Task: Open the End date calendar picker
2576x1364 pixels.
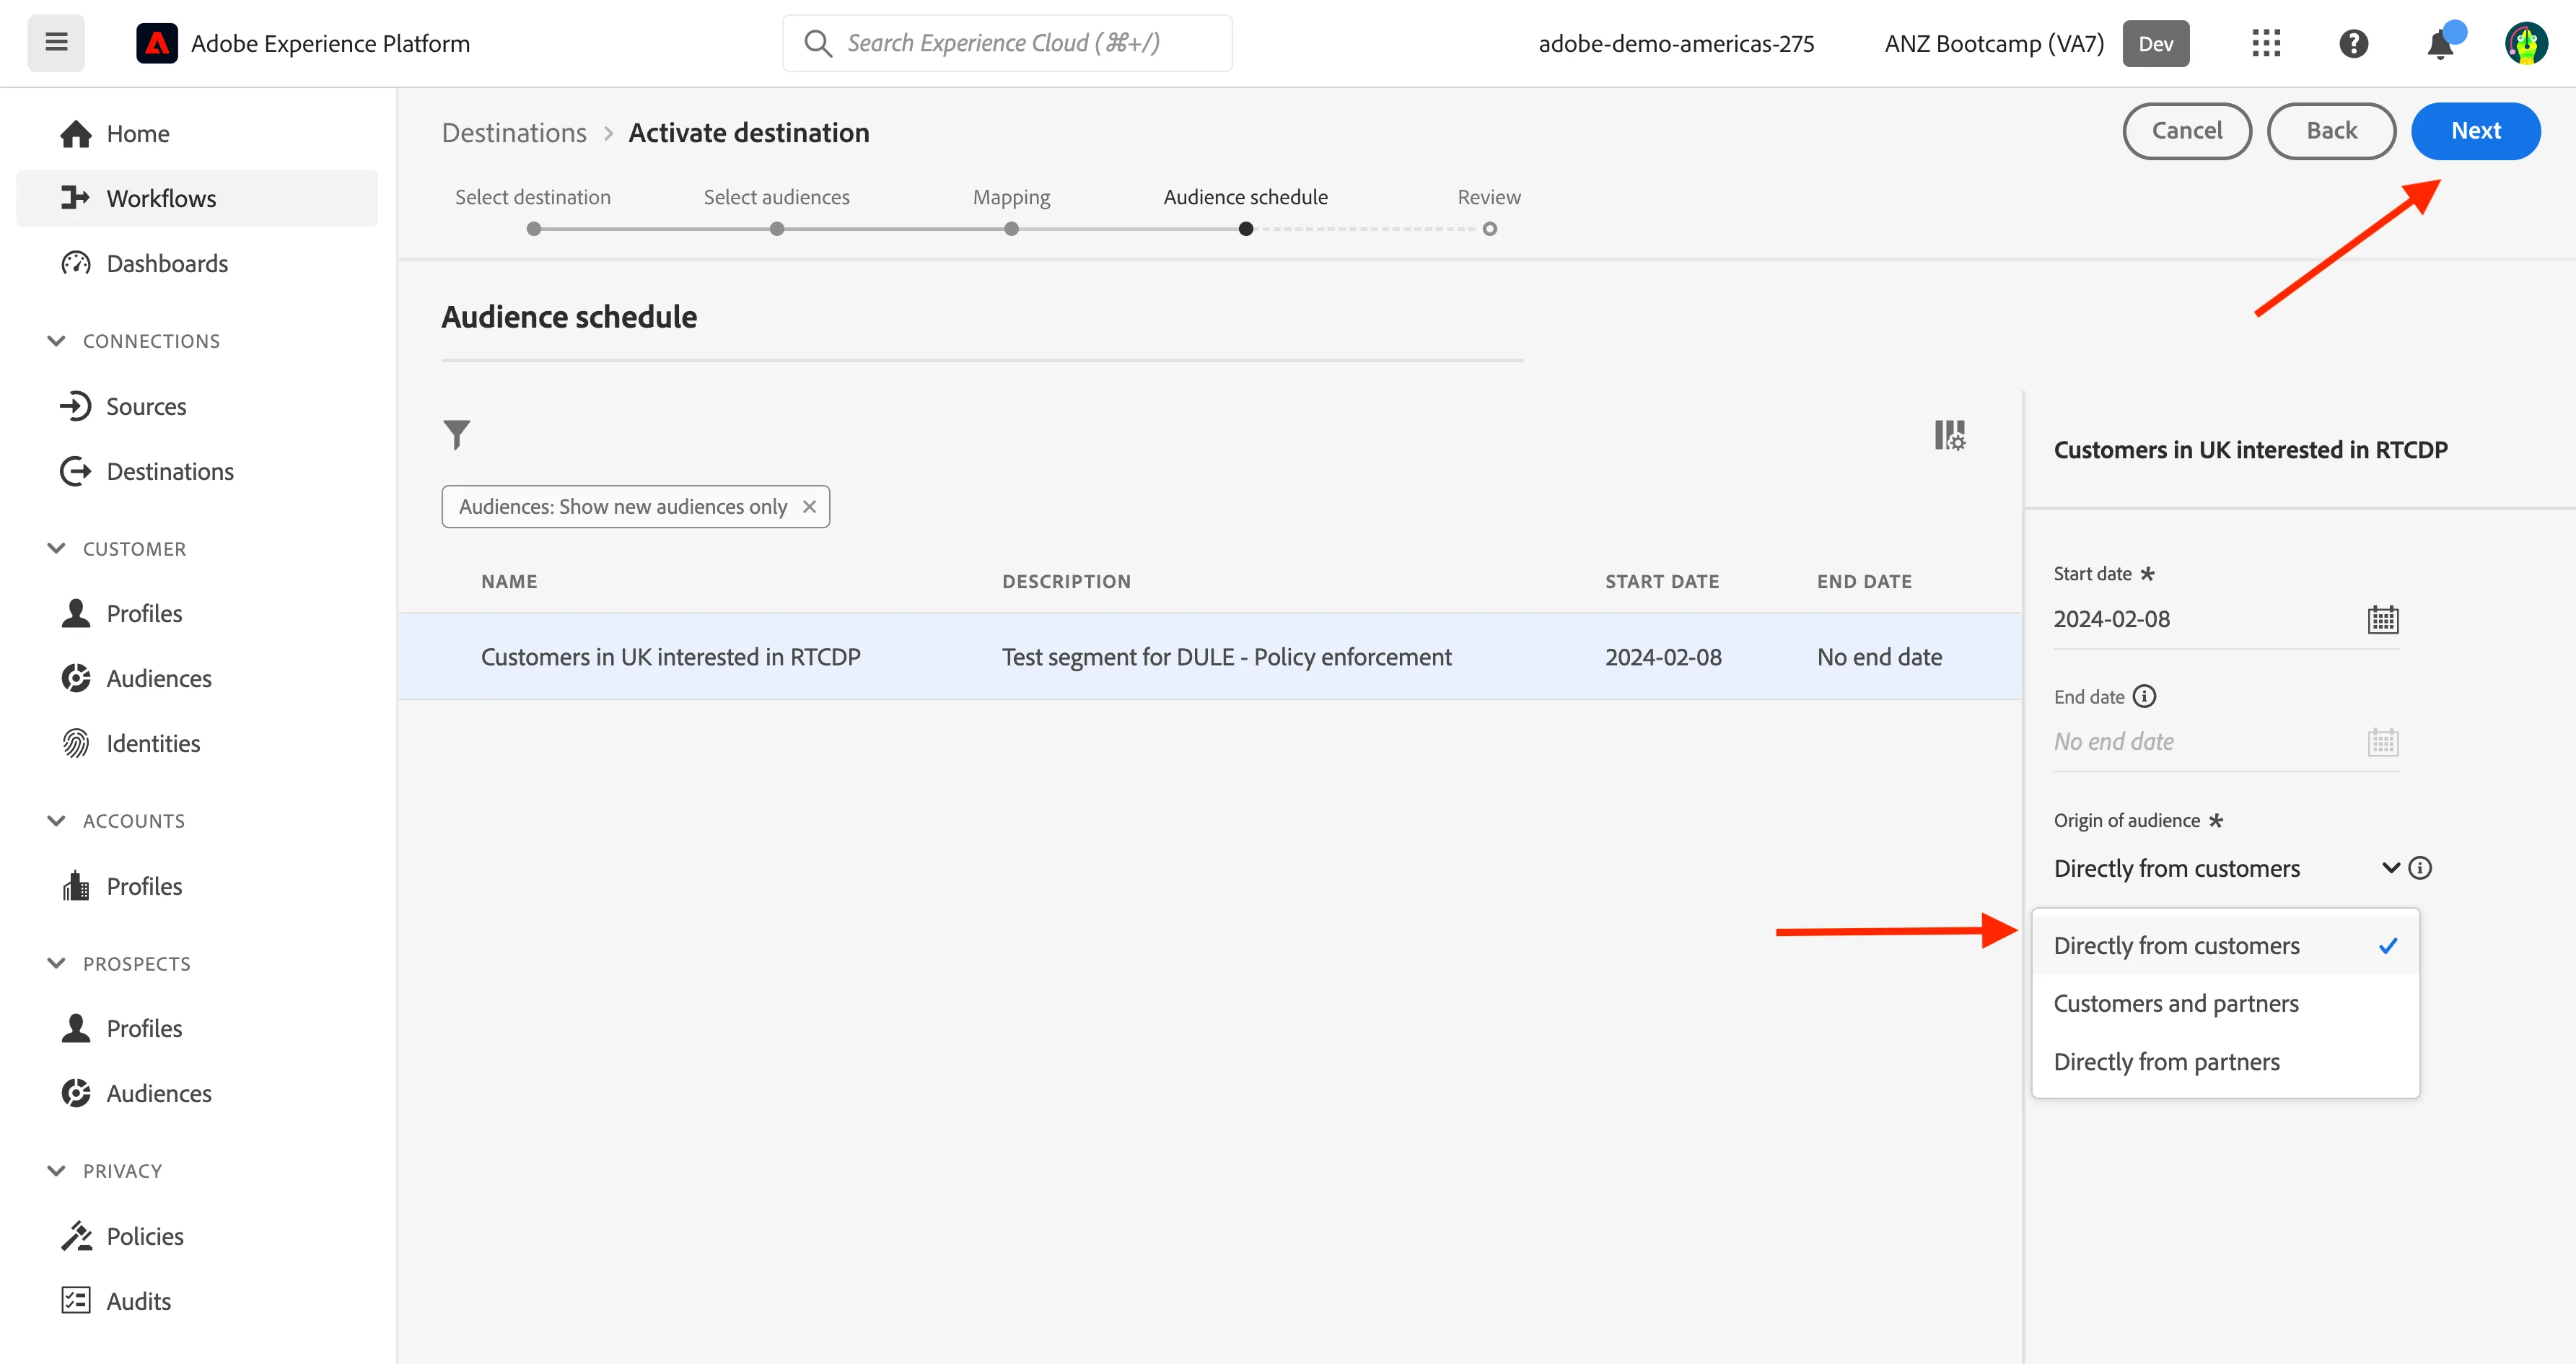Action: [2383, 742]
